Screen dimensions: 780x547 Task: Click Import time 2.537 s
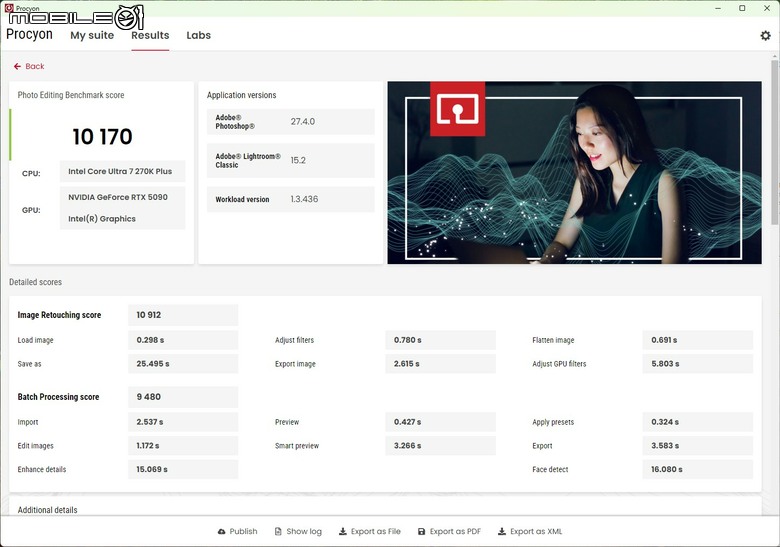point(183,422)
